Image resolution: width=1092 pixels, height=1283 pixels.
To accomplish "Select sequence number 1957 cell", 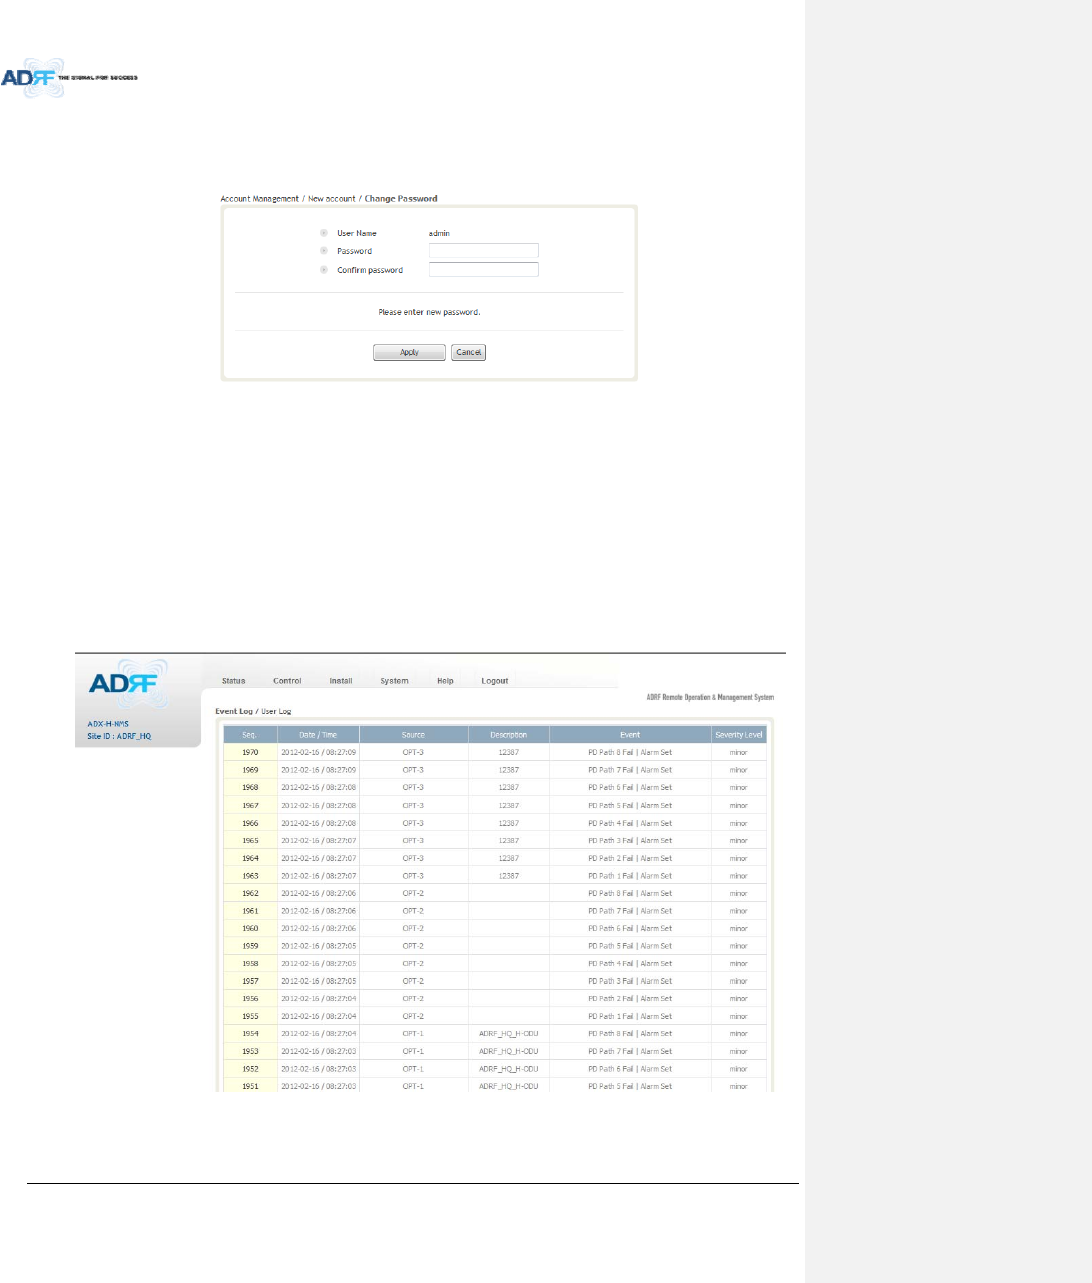I will tap(250, 981).
